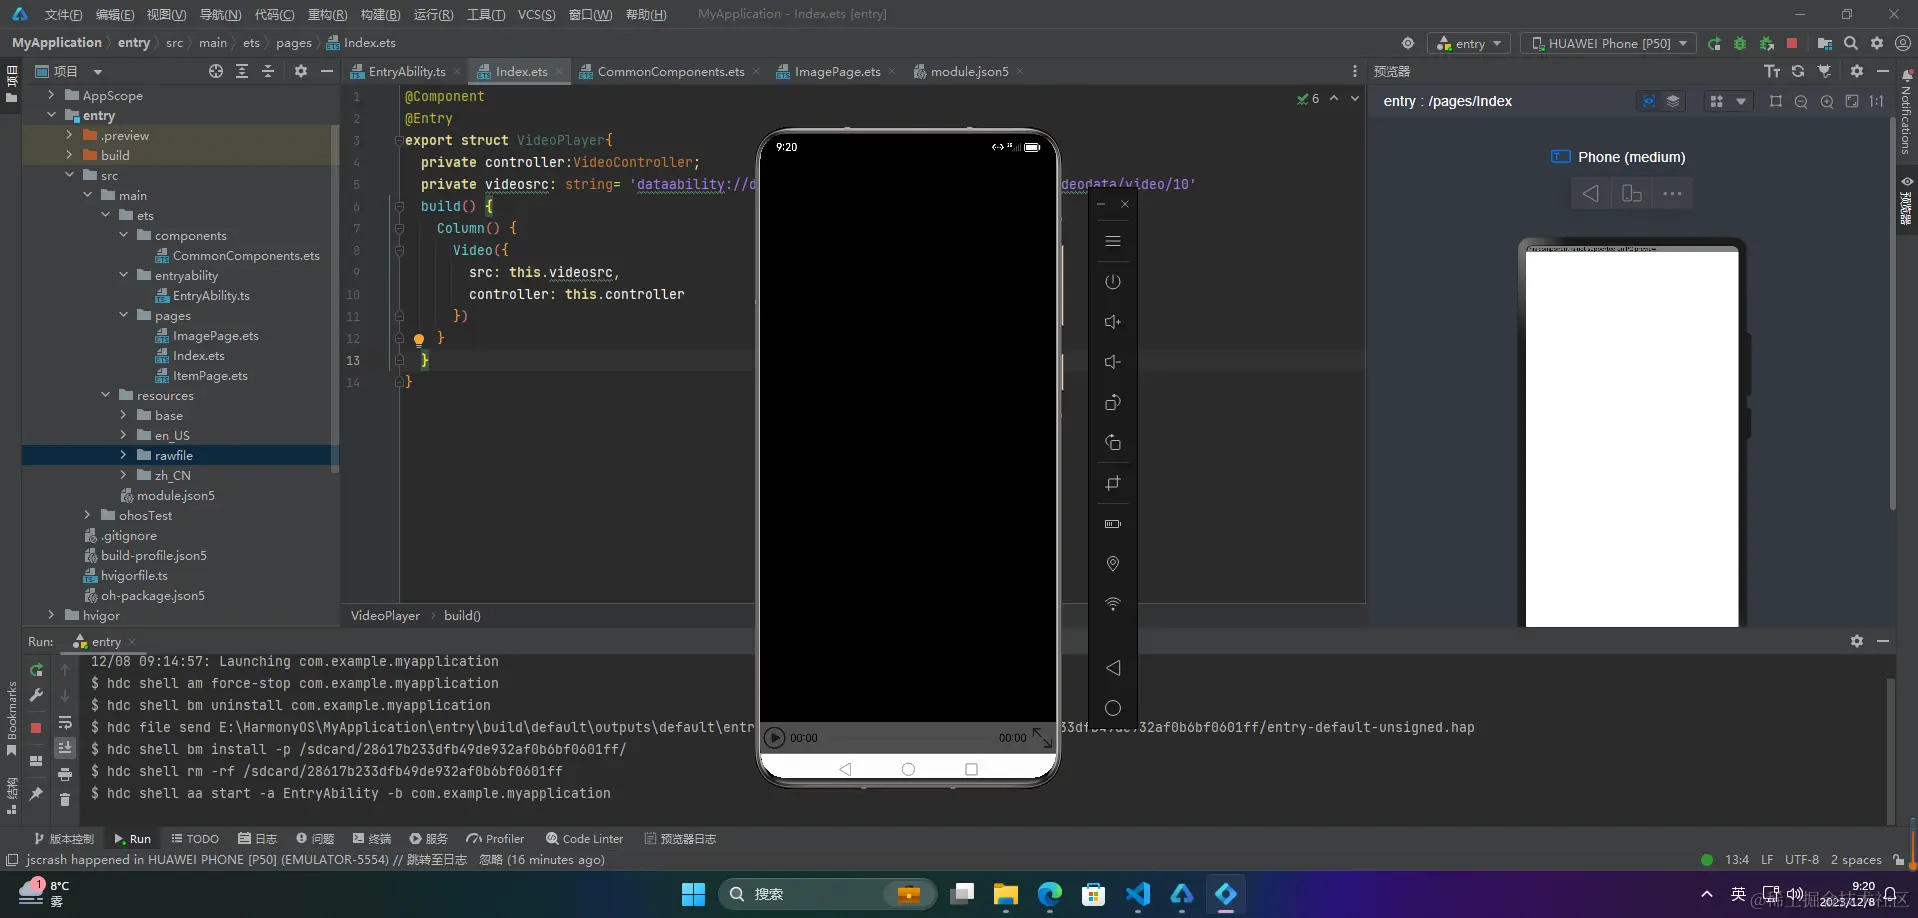Toggle the previewer inspector eye icon

tap(1648, 101)
